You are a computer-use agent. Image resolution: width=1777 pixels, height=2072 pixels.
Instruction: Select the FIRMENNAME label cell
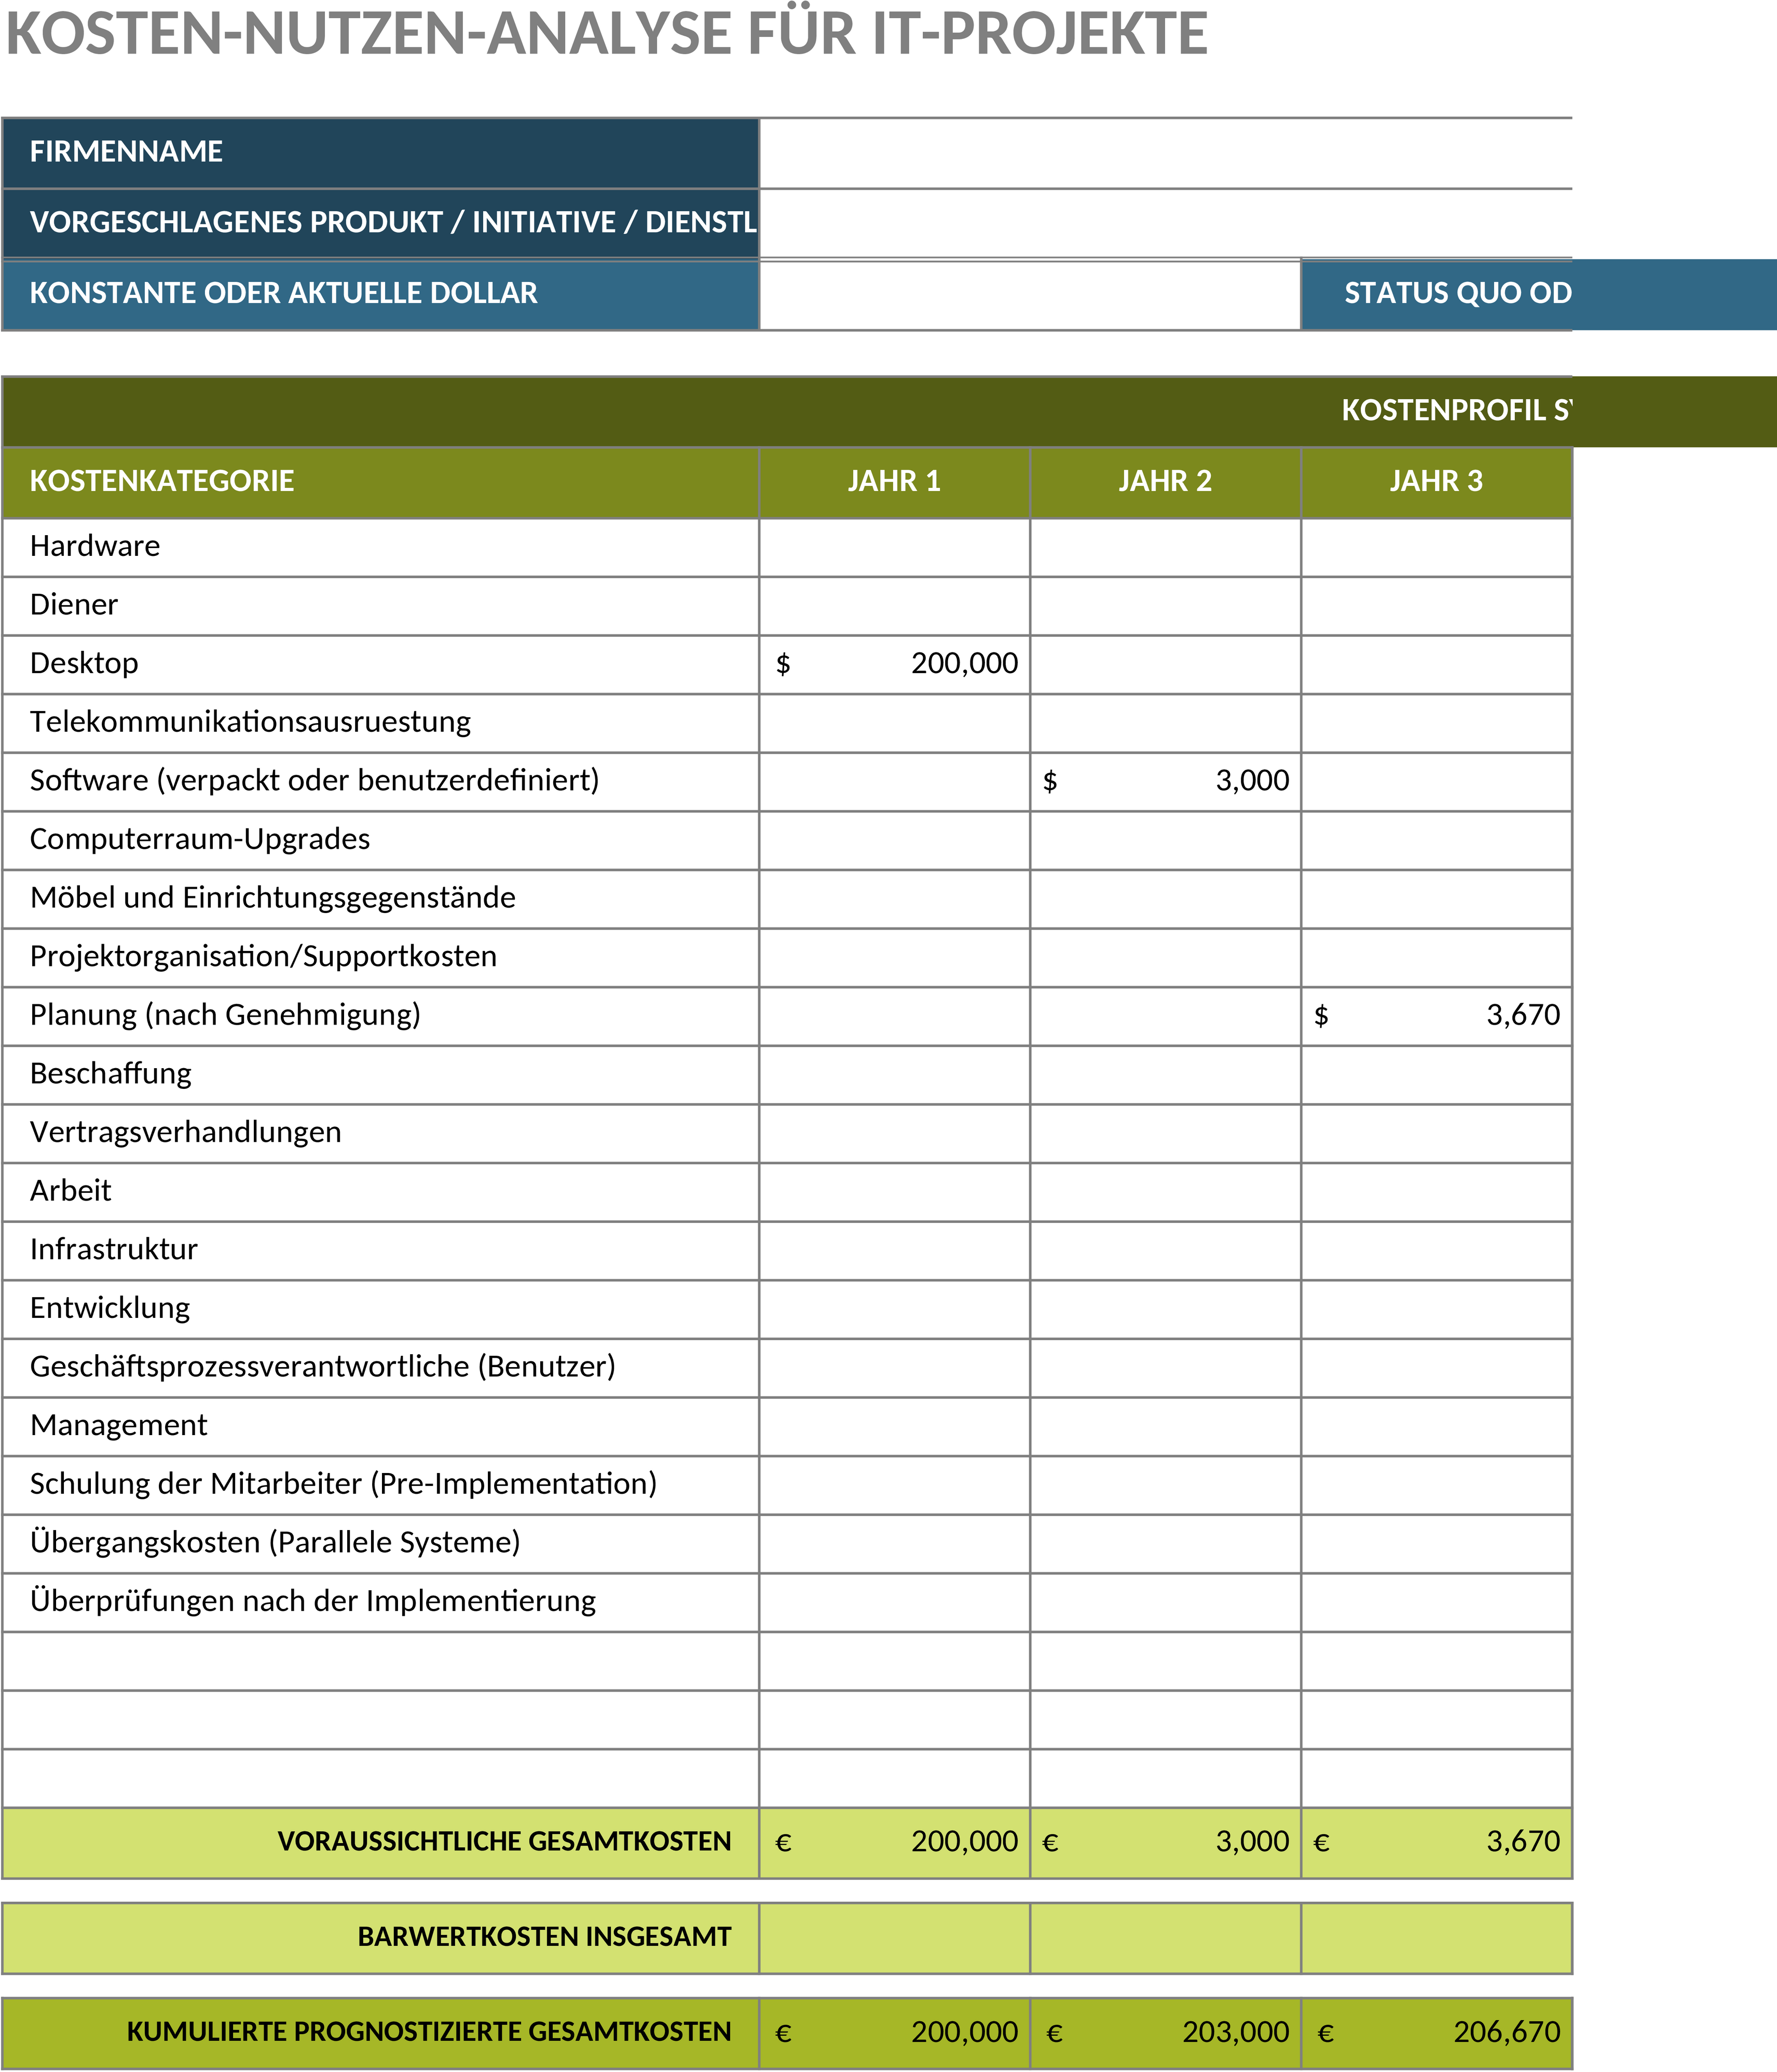(x=380, y=153)
